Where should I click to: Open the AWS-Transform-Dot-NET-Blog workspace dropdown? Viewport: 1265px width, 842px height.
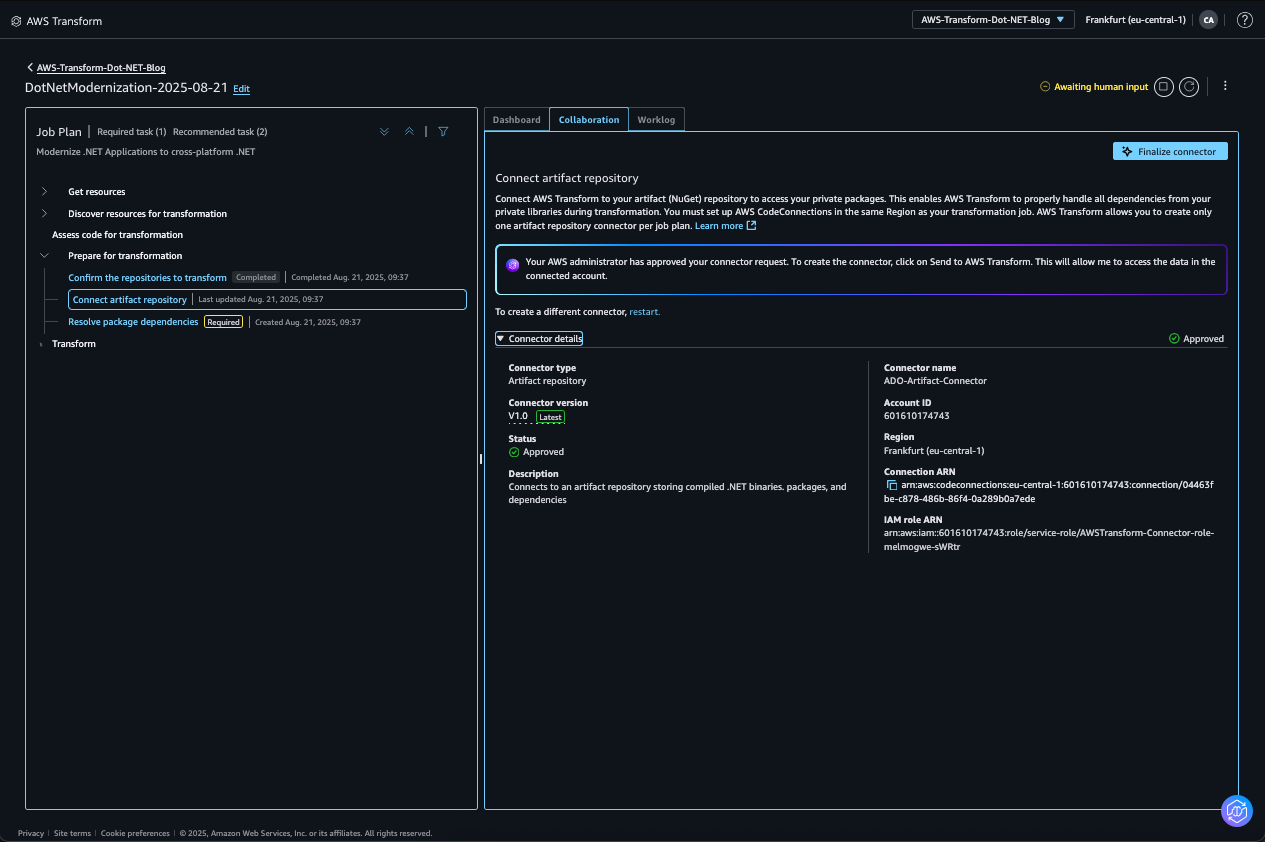pyautogui.click(x=992, y=18)
